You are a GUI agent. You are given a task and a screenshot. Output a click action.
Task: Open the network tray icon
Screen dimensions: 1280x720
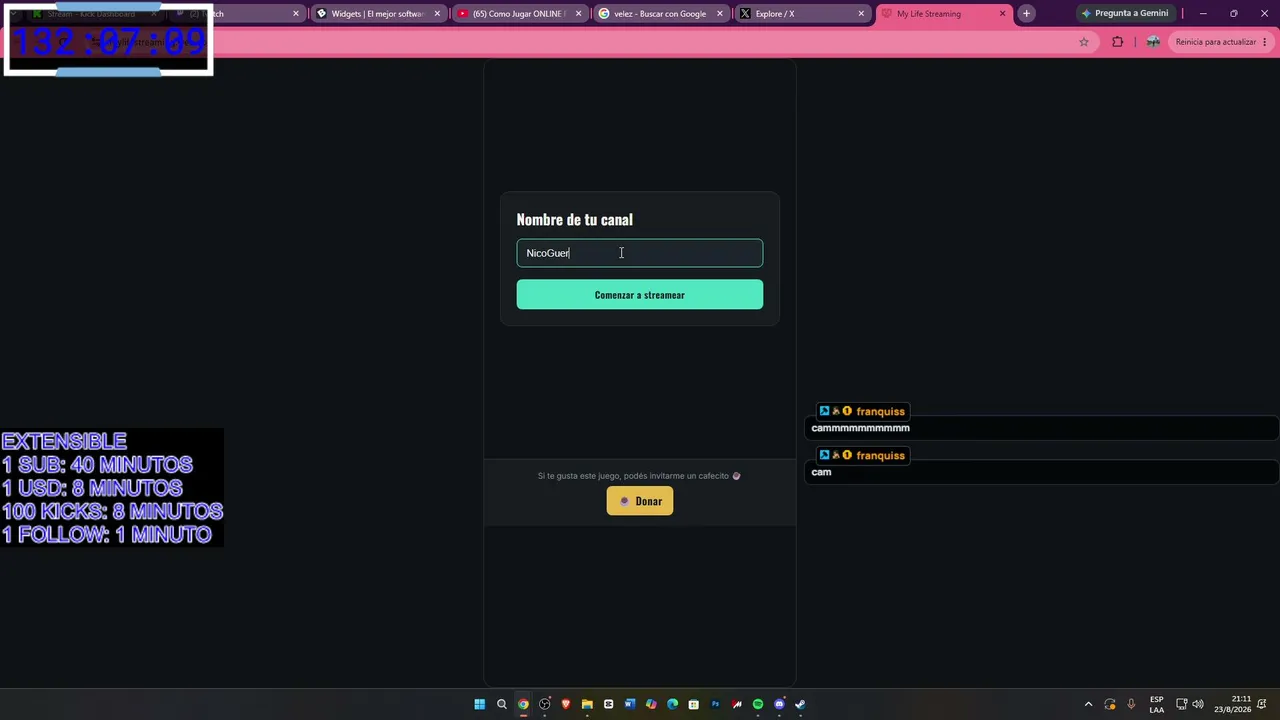pos(1181,704)
